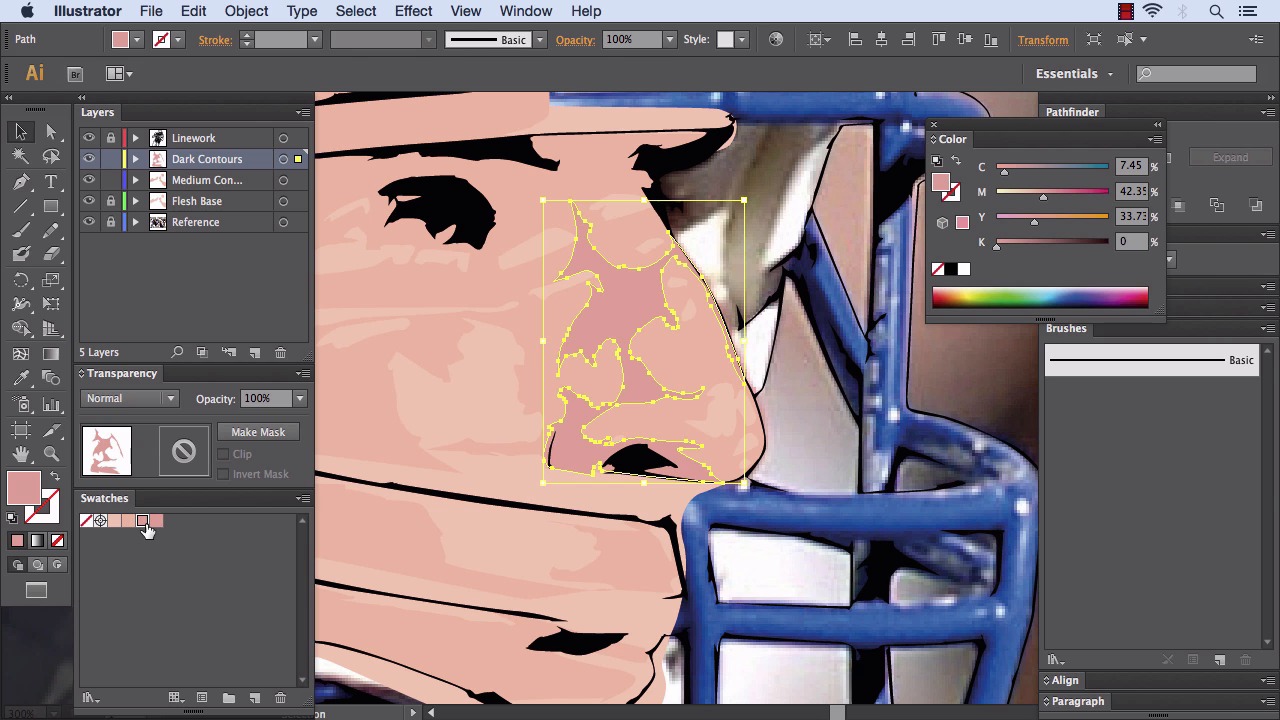This screenshot has height=720, width=1280.
Task: Unlock the Flesh Base layer
Action: point(111,201)
